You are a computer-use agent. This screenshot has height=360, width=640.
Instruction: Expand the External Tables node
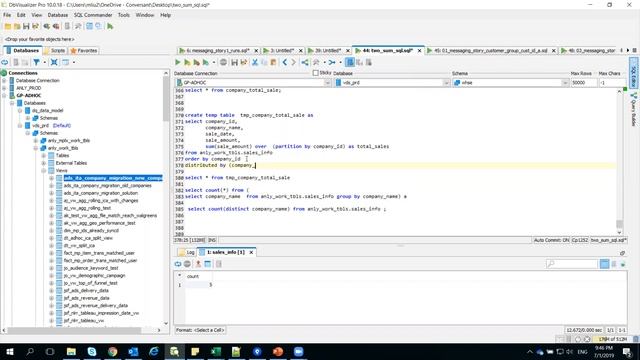pyautogui.click(x=44, y=163)
